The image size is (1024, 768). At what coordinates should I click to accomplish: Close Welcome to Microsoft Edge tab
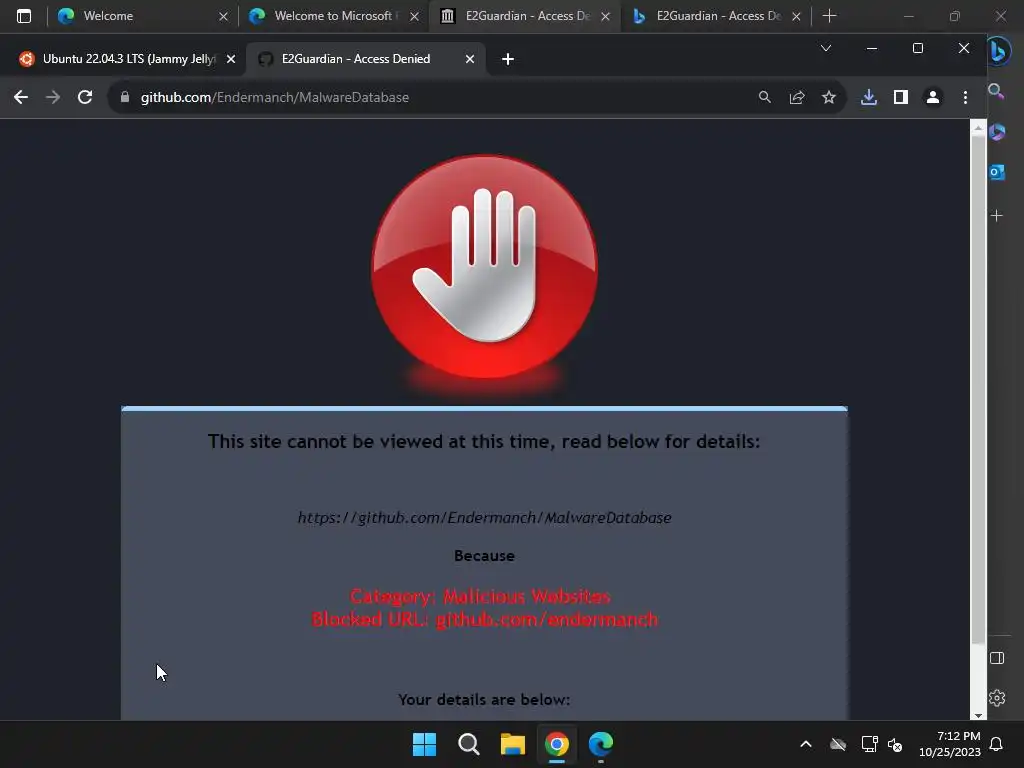414,16
